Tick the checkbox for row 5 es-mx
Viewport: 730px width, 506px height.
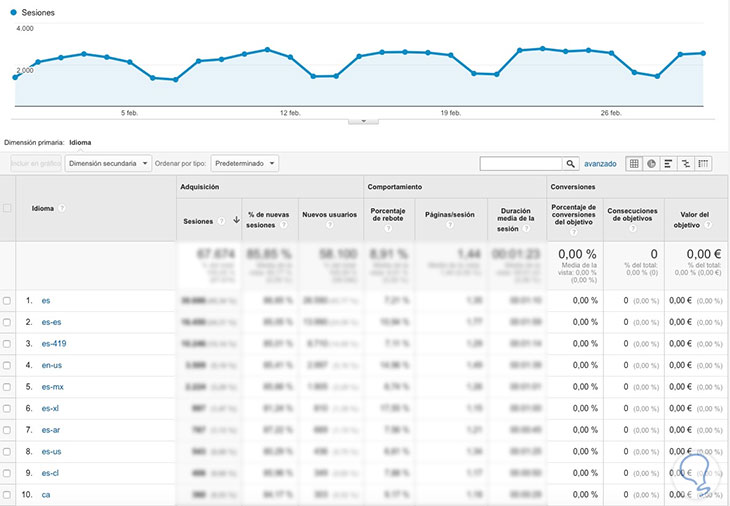pos(7,387)
